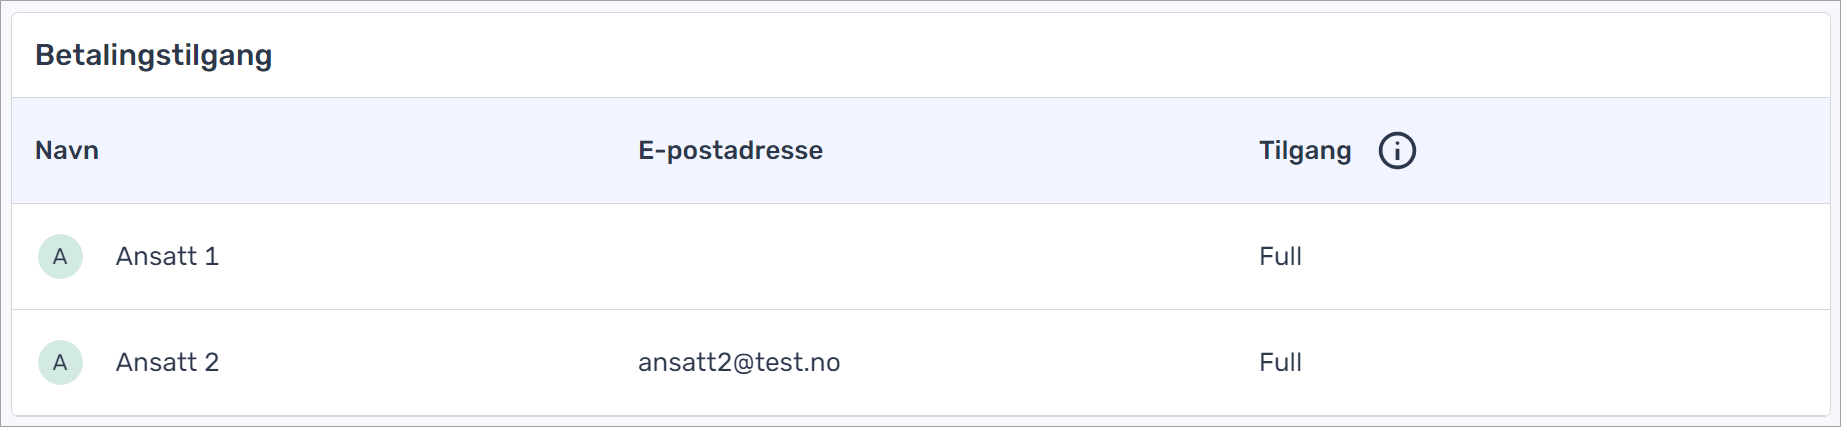Click the Tilgang info icon
The width and height of the screenshot is (1841, 427).
(1397, 151)
